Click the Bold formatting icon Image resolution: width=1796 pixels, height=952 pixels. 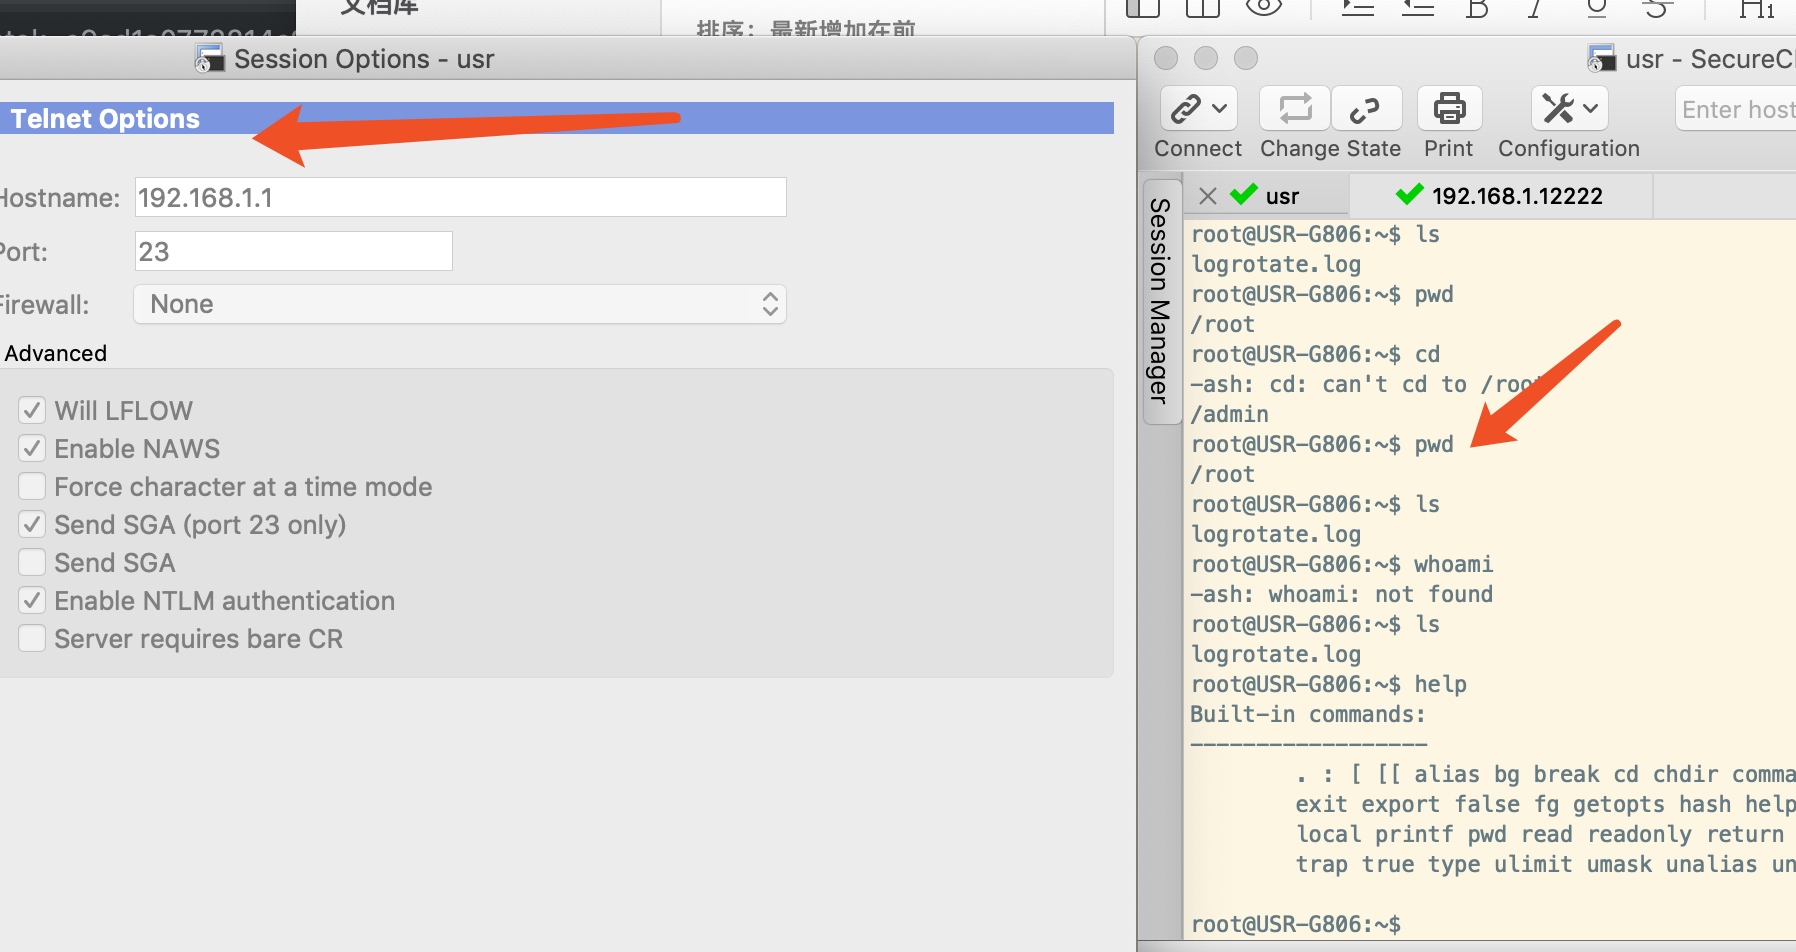[x=1477, y=9]
